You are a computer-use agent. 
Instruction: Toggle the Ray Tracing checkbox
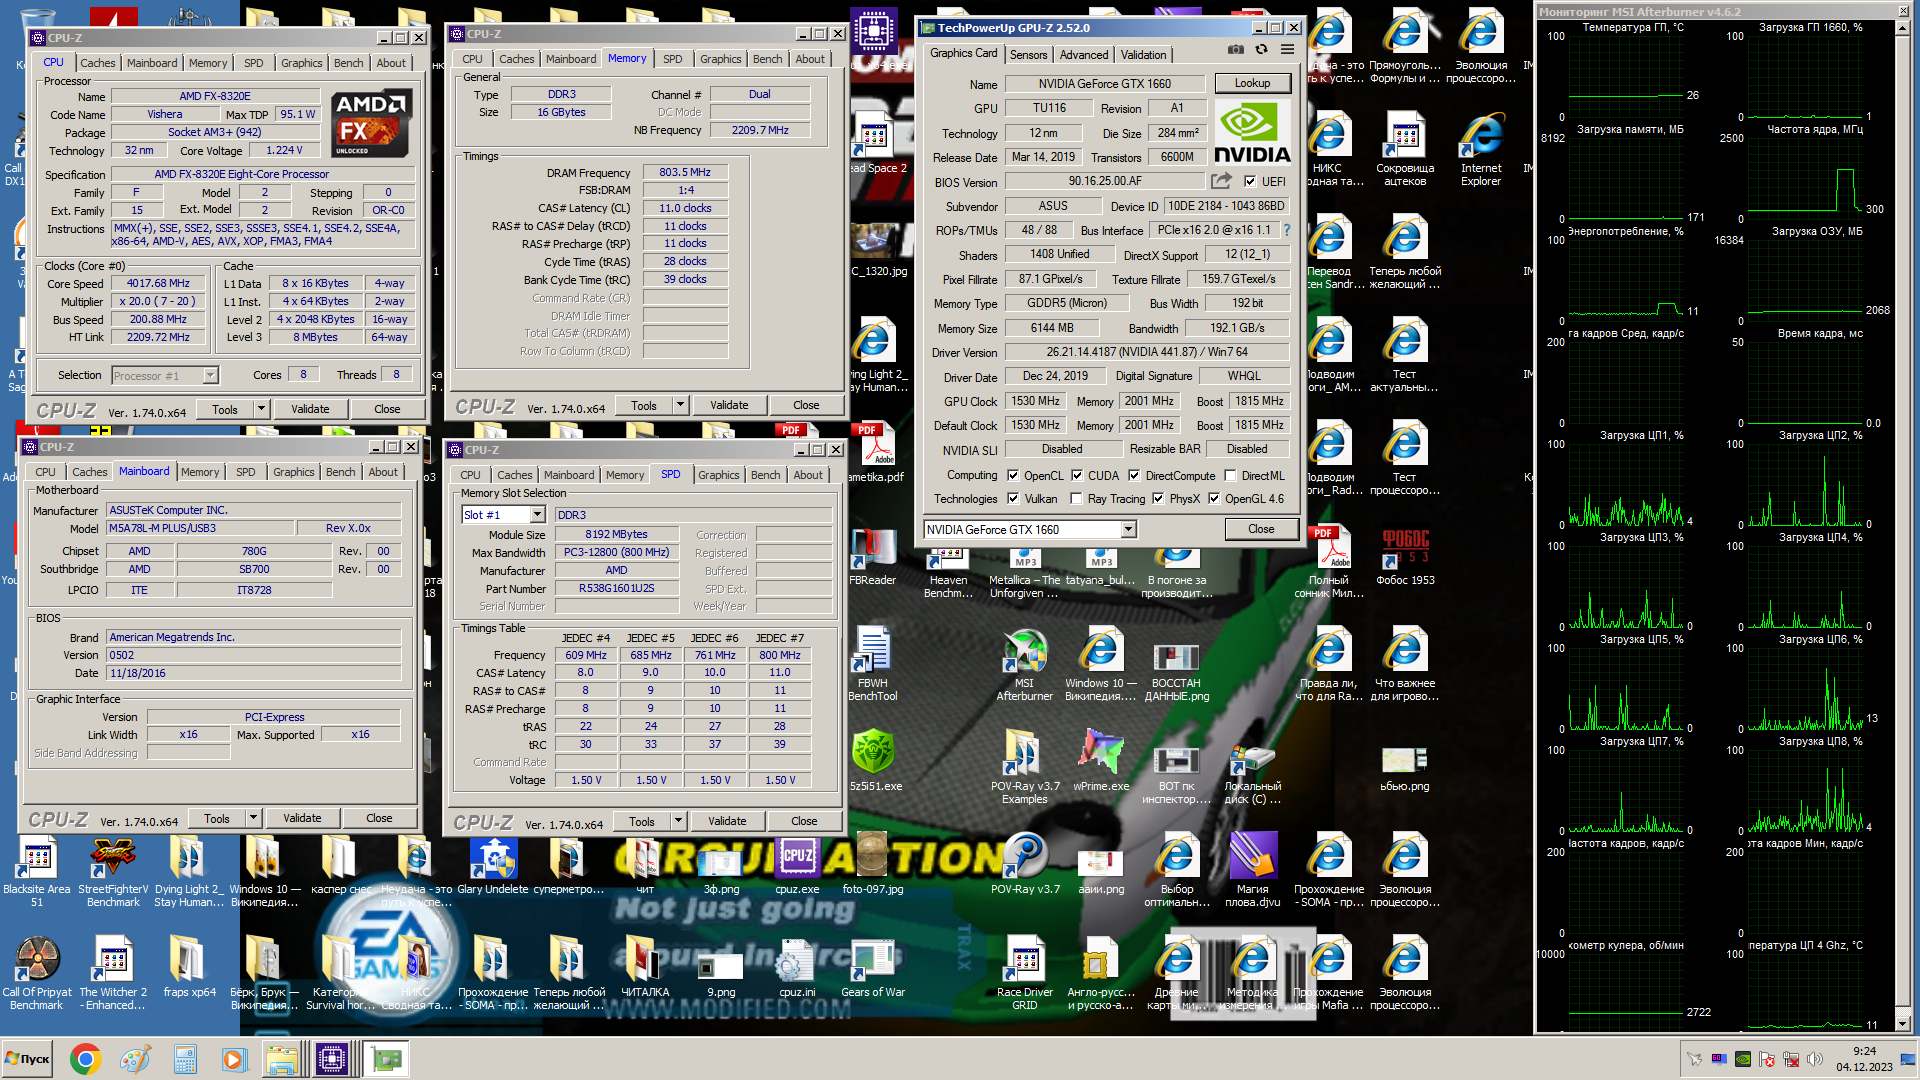[x=1076, y=499]
